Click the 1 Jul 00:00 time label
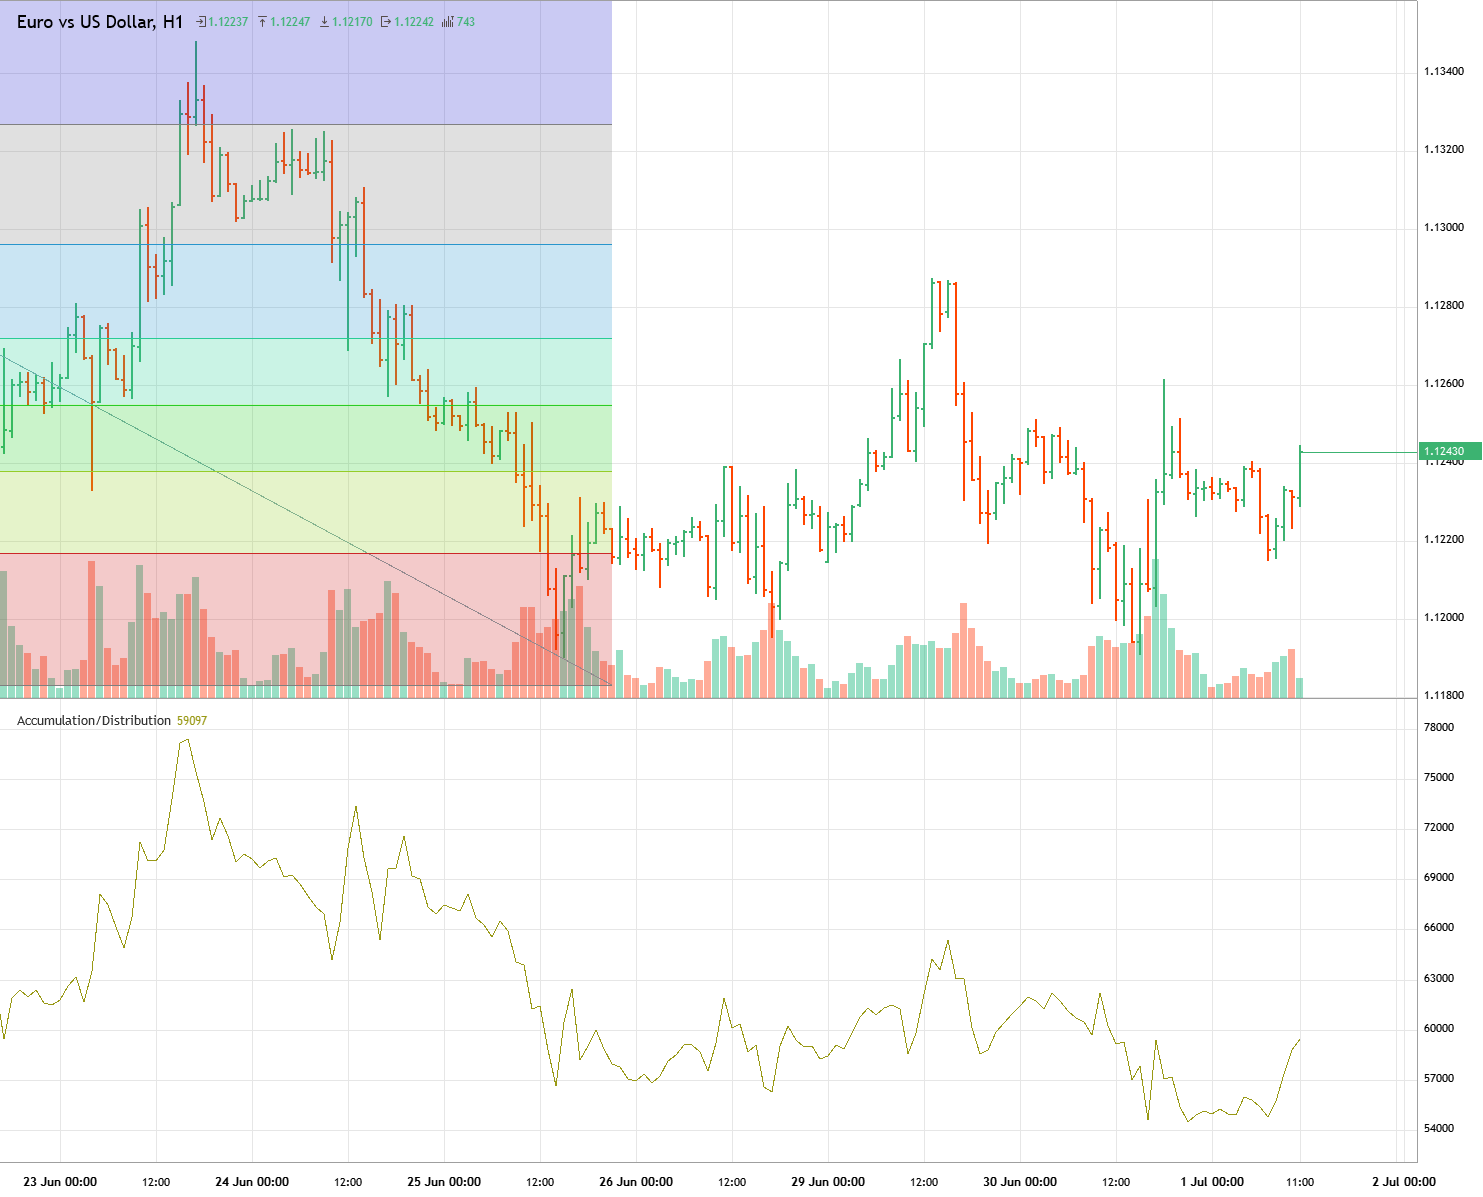Image resolution: width=1483 pixels, height=1197 pixels. (x=1212, y=1182)
